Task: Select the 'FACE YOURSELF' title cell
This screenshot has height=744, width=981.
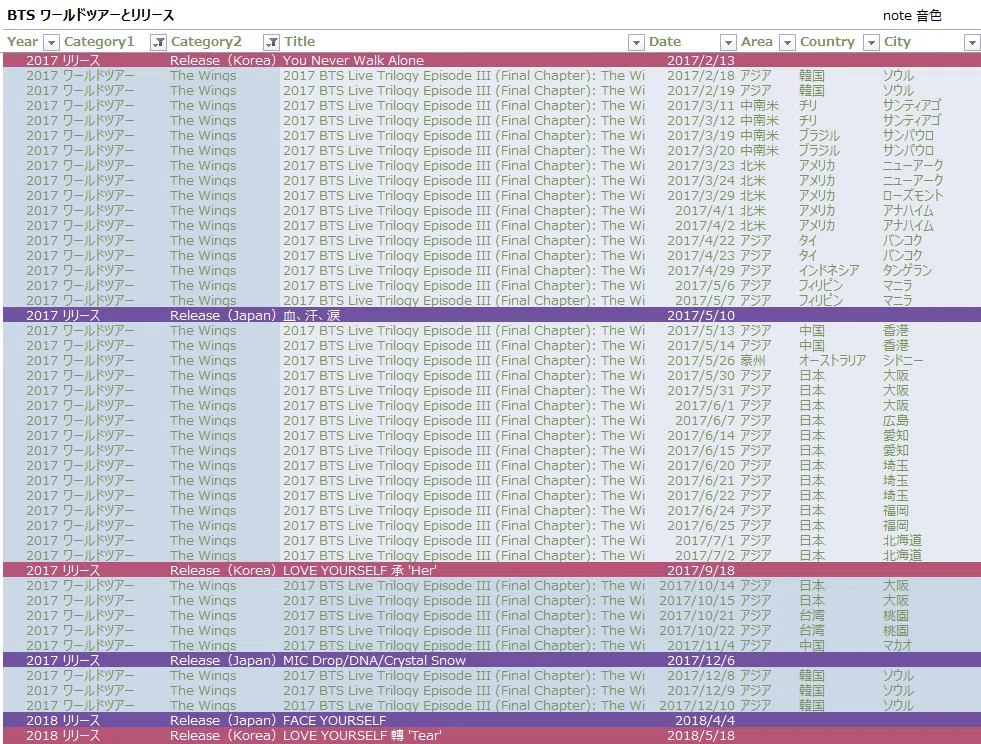Action: tap(335, 720)
